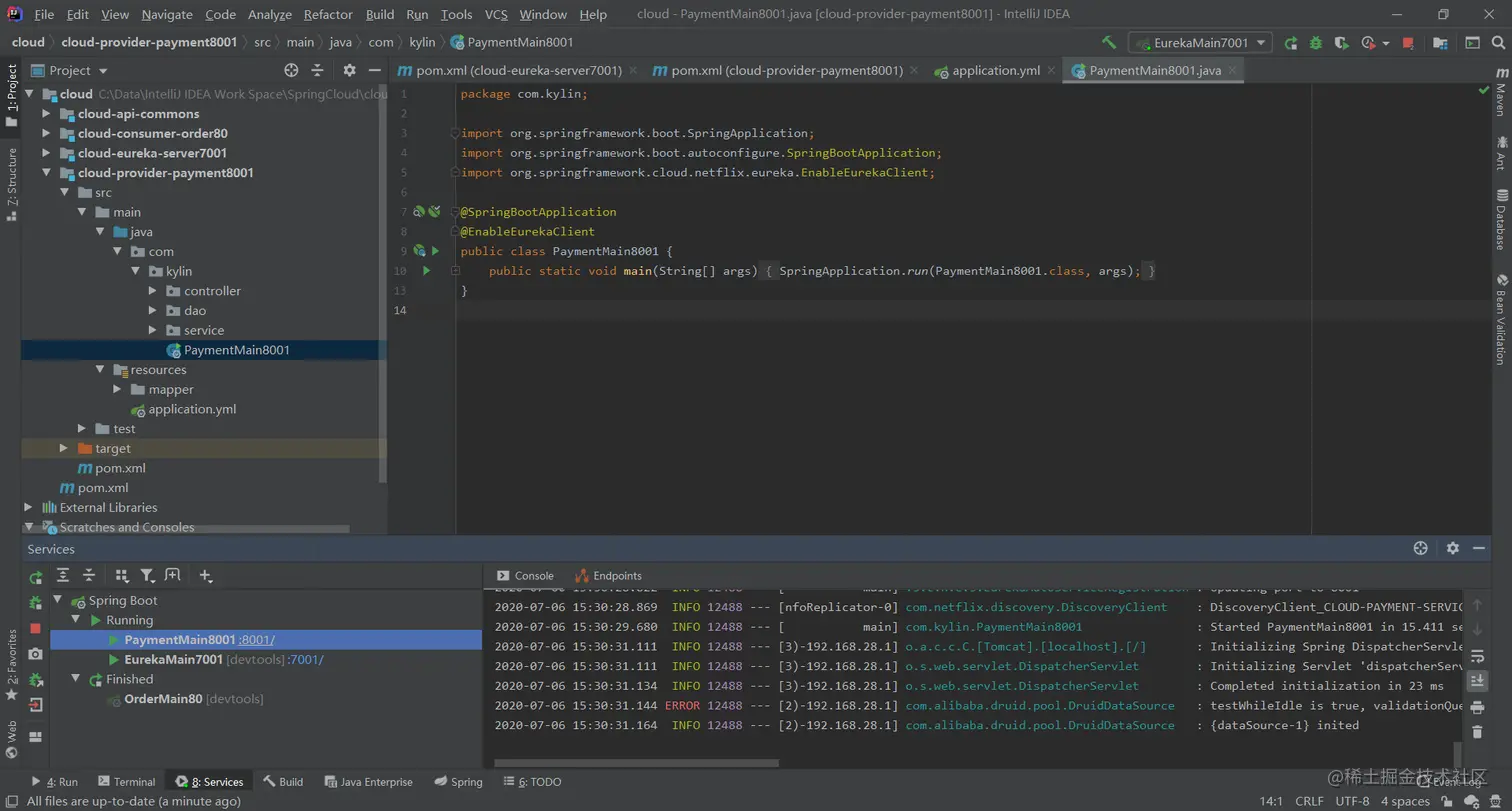
Task: Clear console output with the trash icon
Action: (1477, 732)
